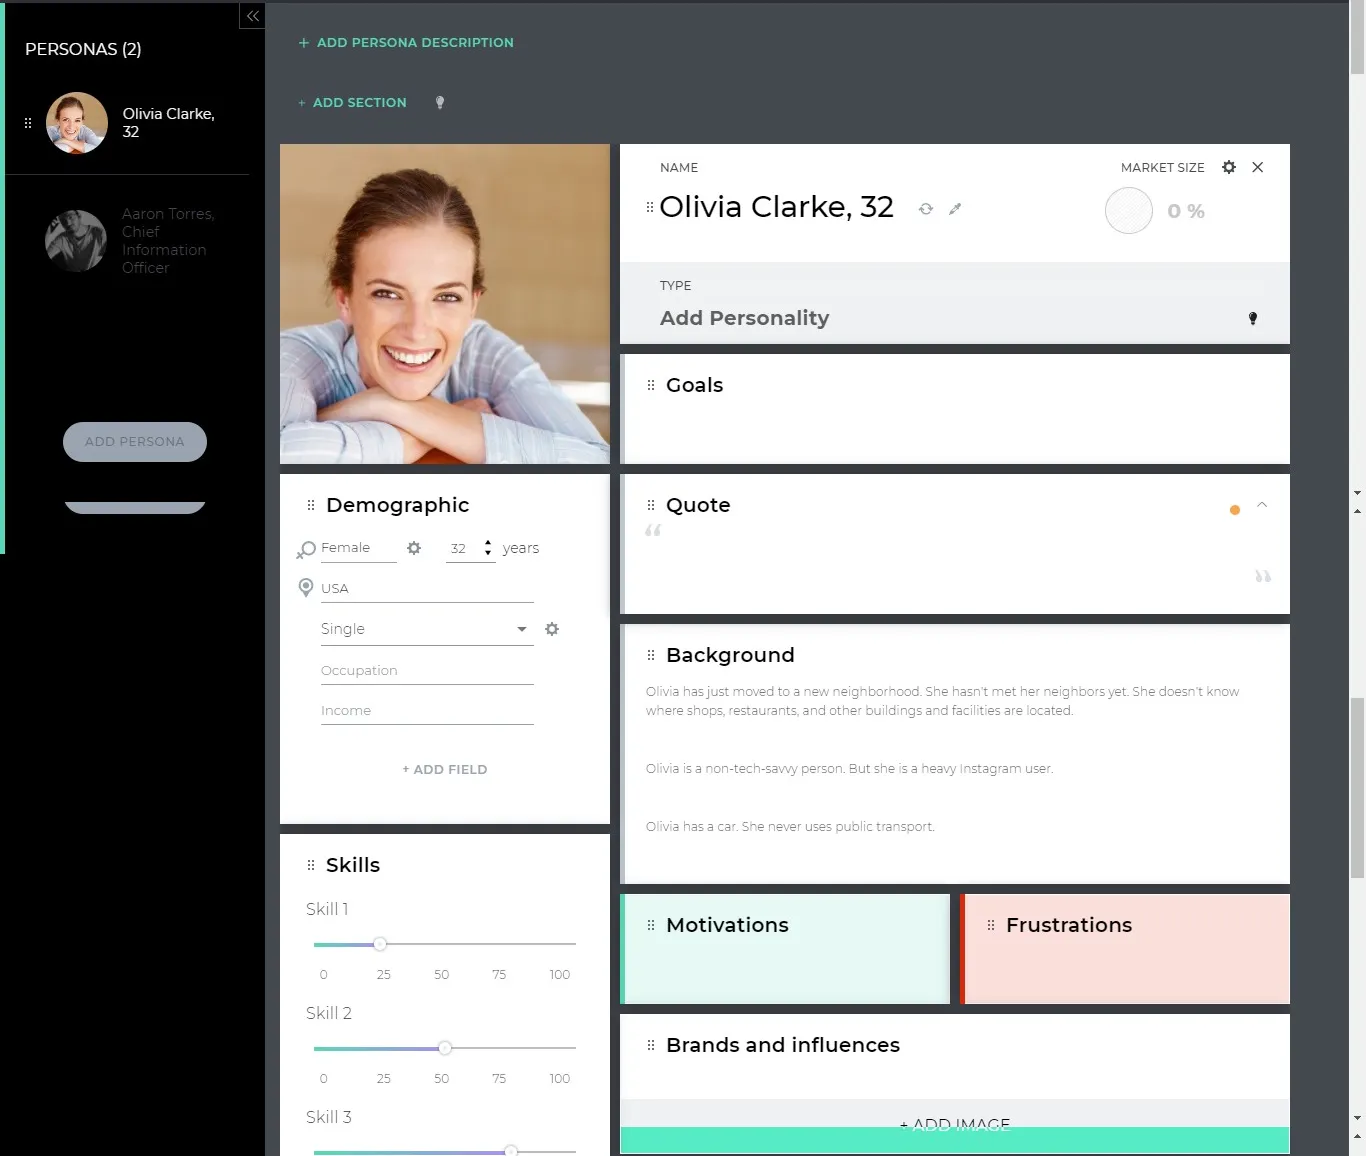
Task: Collapse the Quote section chevron
Action: tap(1262, 505)
